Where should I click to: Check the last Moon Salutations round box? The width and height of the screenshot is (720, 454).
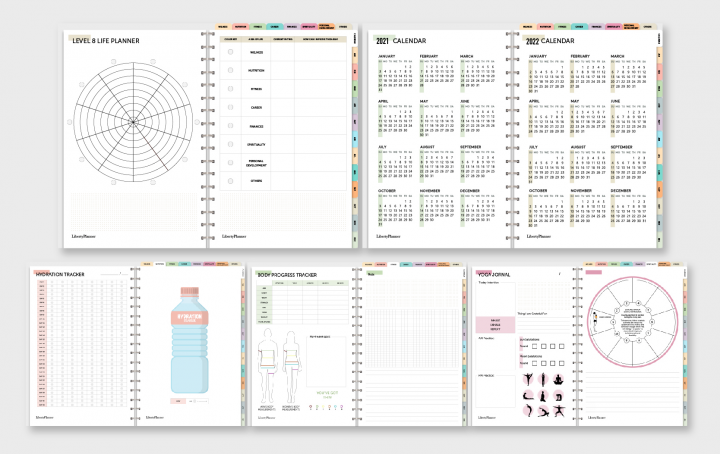[x=561, y=363]
